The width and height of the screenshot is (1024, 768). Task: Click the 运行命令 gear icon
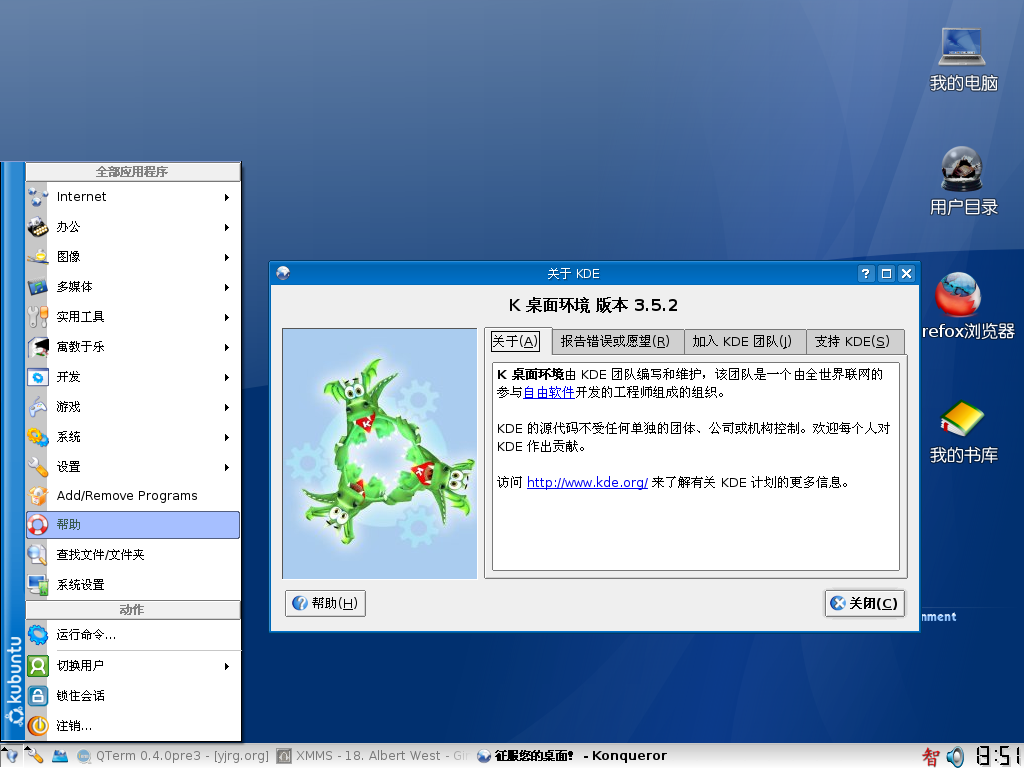[x=38, y=634]
